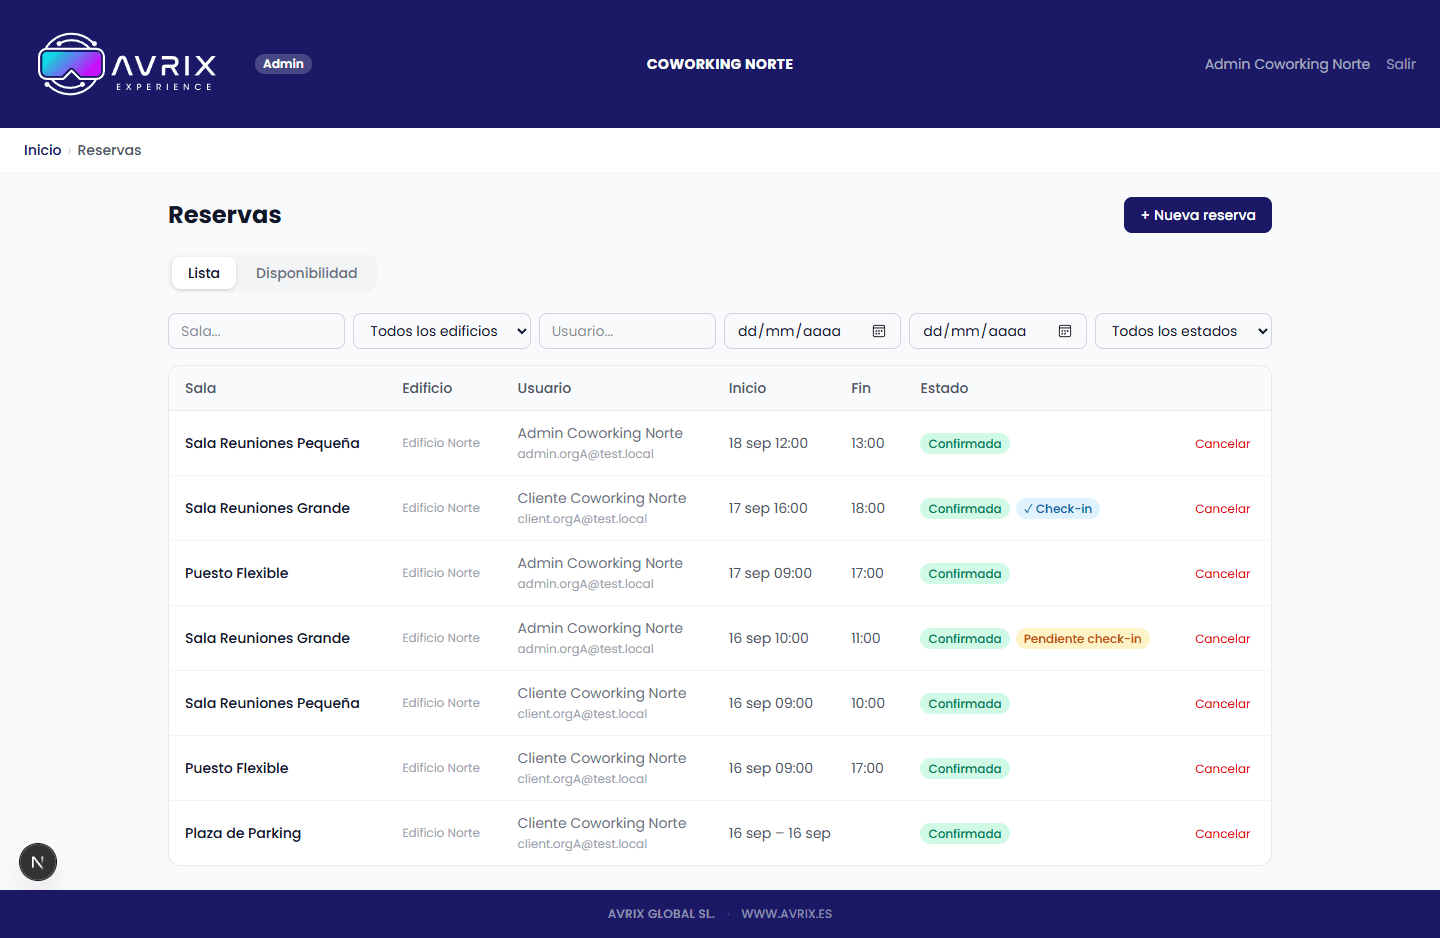Open the start date calendar picker icon
The height and width of the screenshot is (938, 1440).
[x=879, y=331]
